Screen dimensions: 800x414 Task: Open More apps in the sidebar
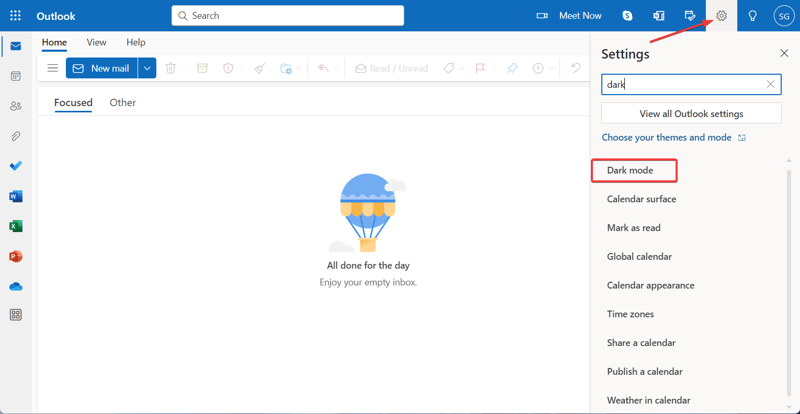tap(16, 315)
